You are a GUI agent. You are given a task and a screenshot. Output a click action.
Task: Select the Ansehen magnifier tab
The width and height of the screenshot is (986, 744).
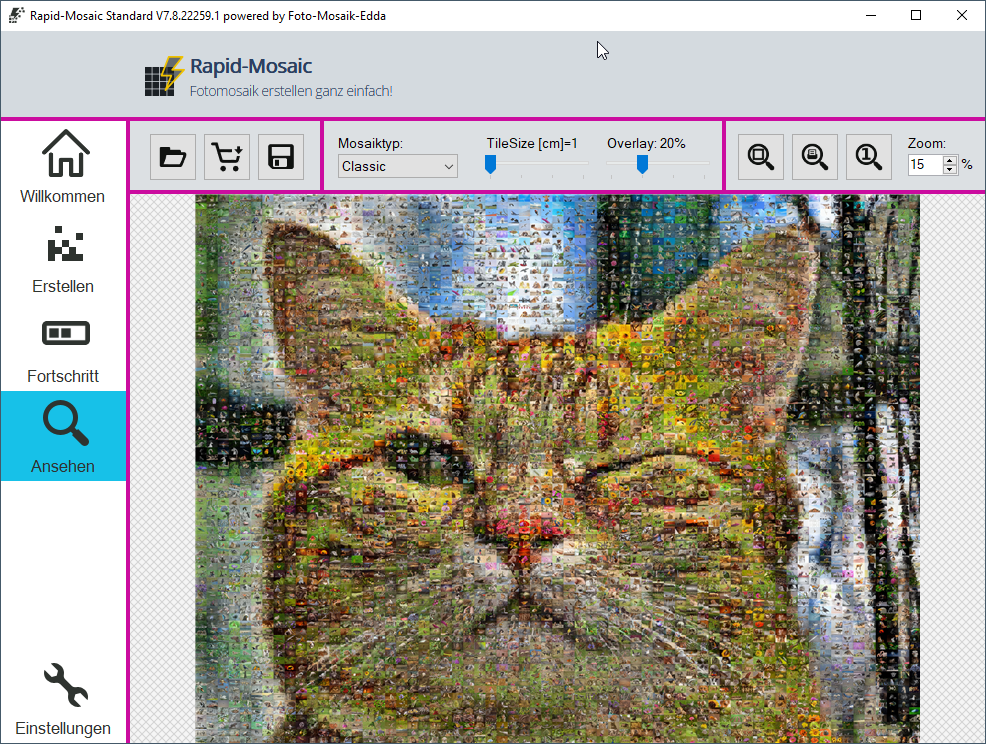tap(63, 436)
